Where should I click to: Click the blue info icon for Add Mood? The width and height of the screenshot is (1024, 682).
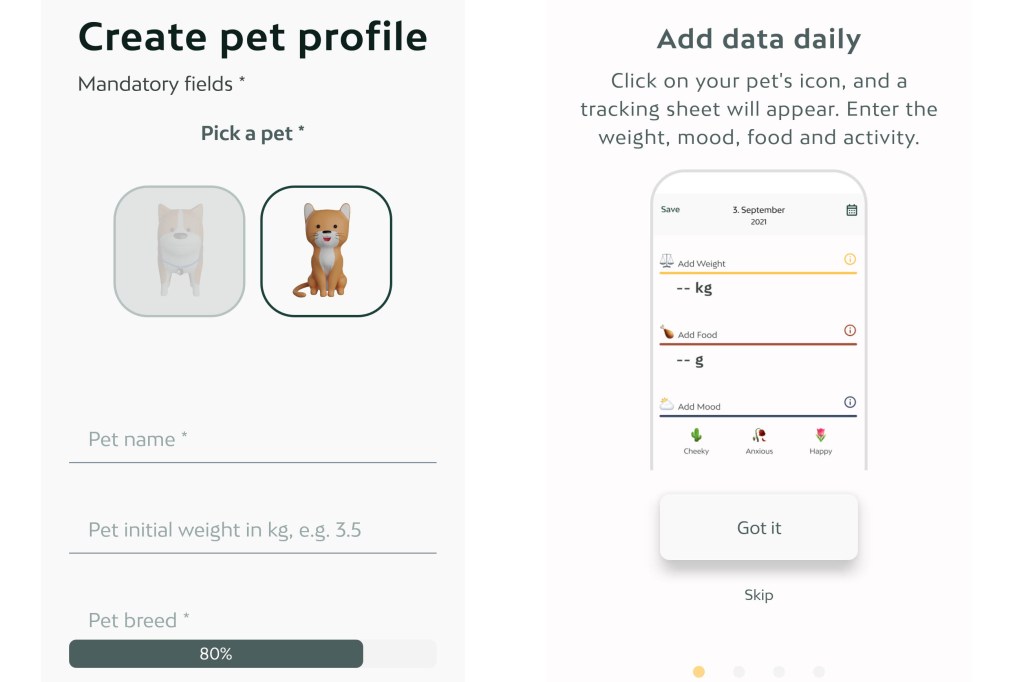pyautogui.click(x=850, y=402)
